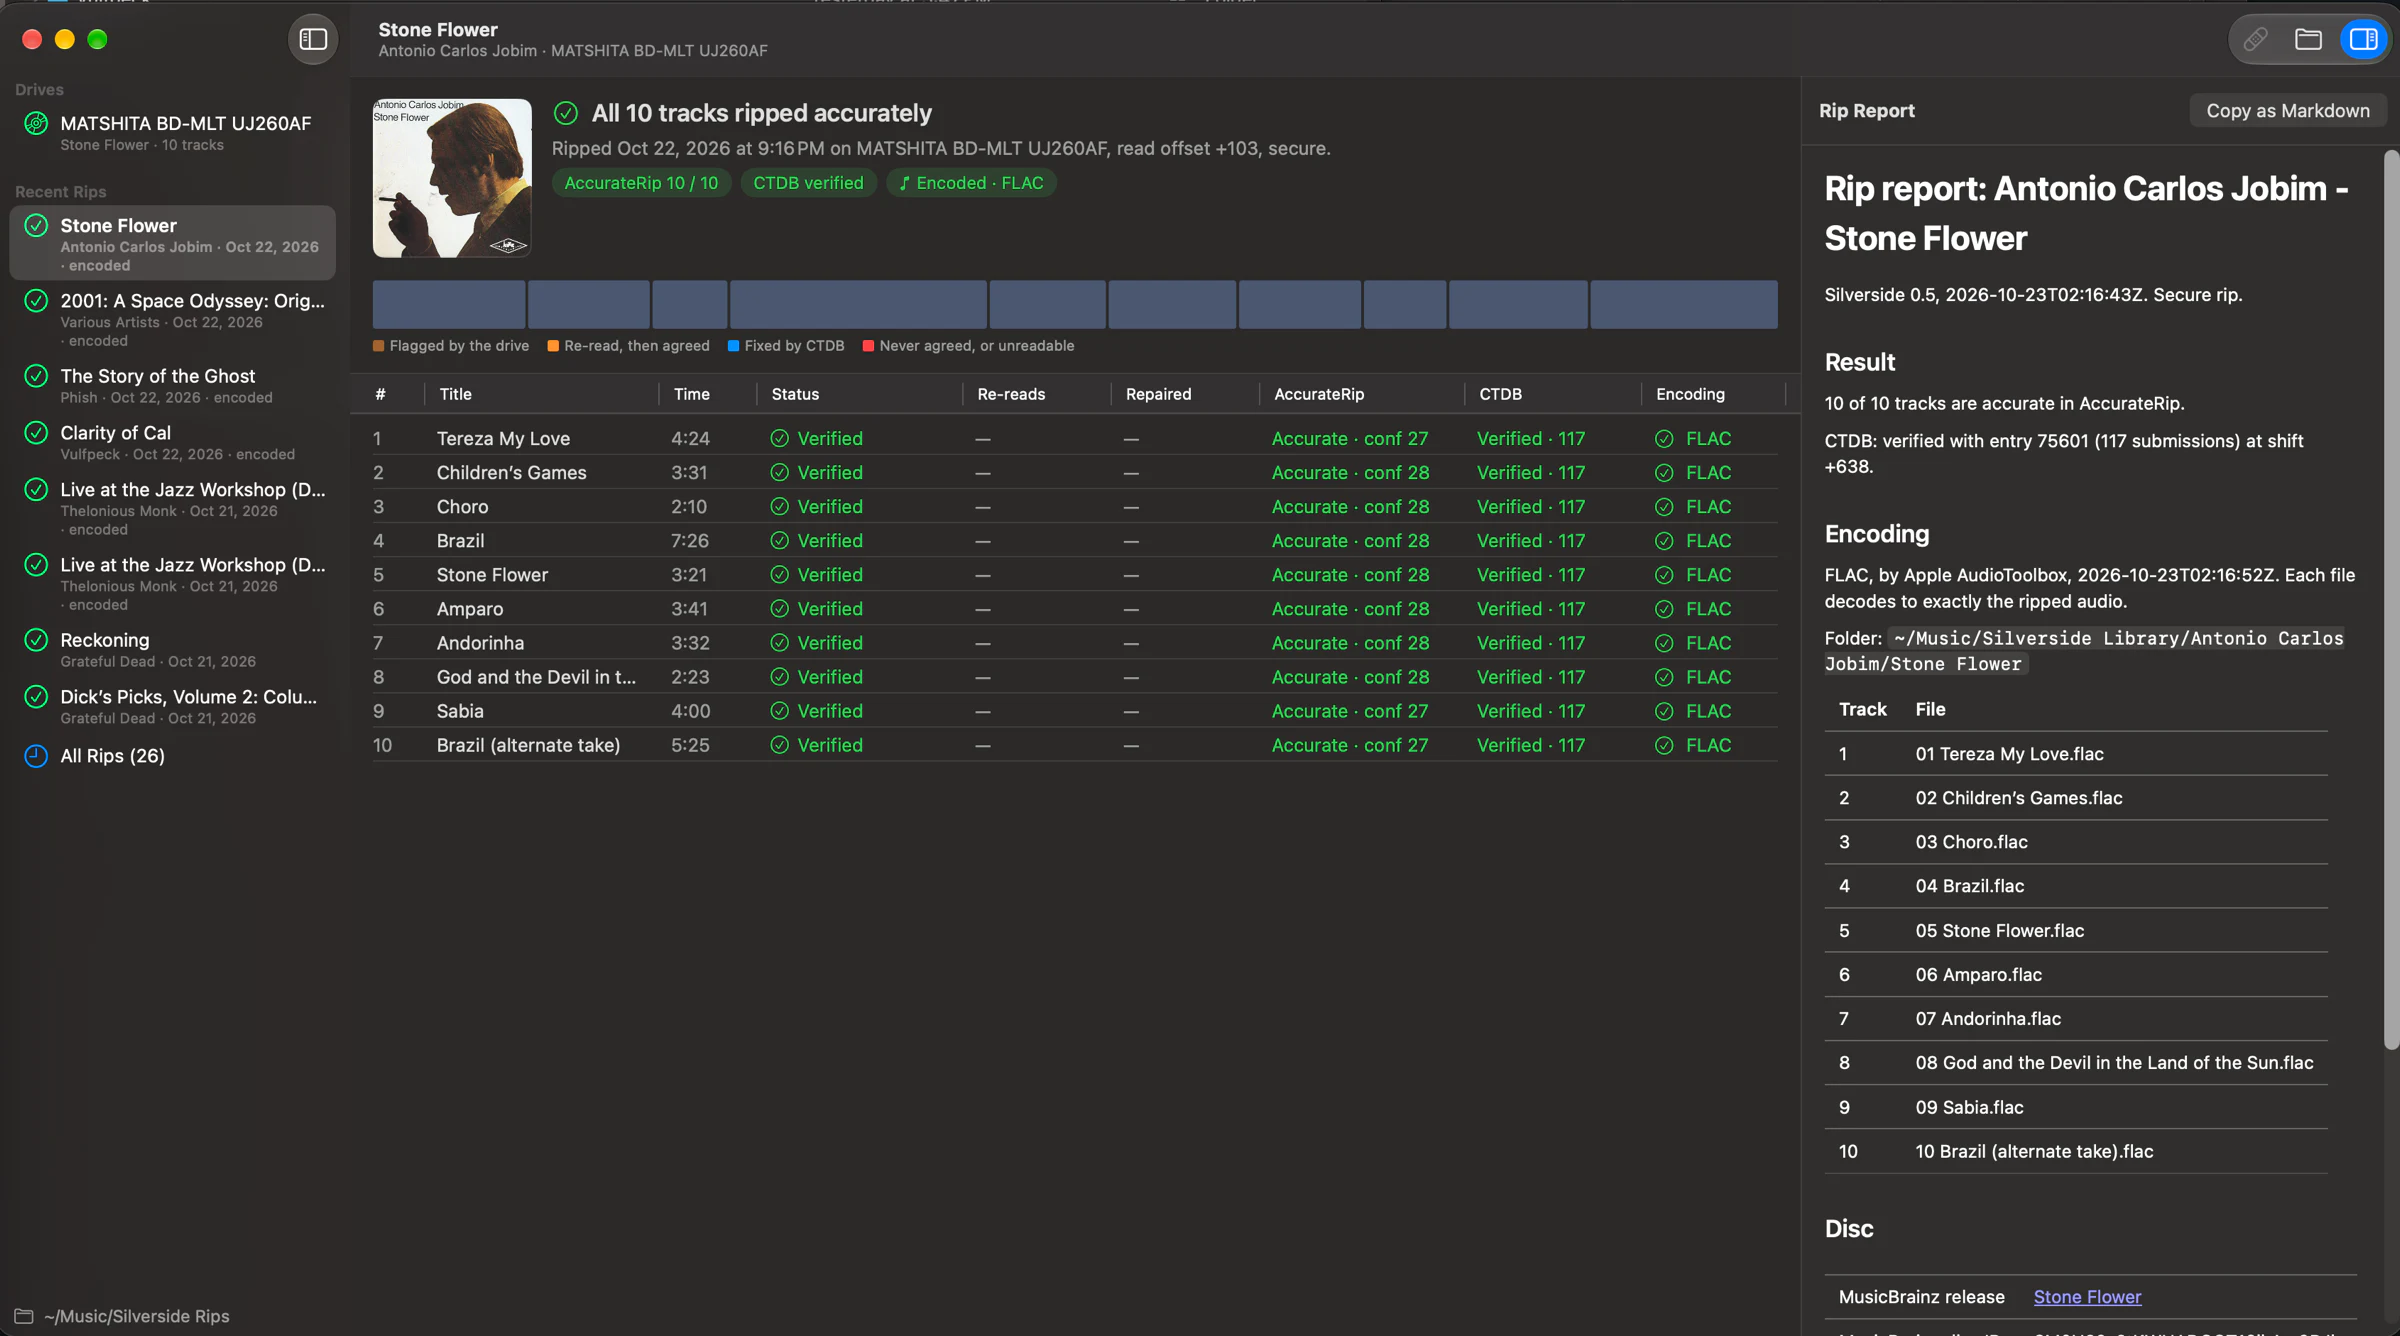Viewport: 2400px width, 1336px height.
Task: Click the AccurateRip 10 / 10 badge
Action: click(641, 183)
